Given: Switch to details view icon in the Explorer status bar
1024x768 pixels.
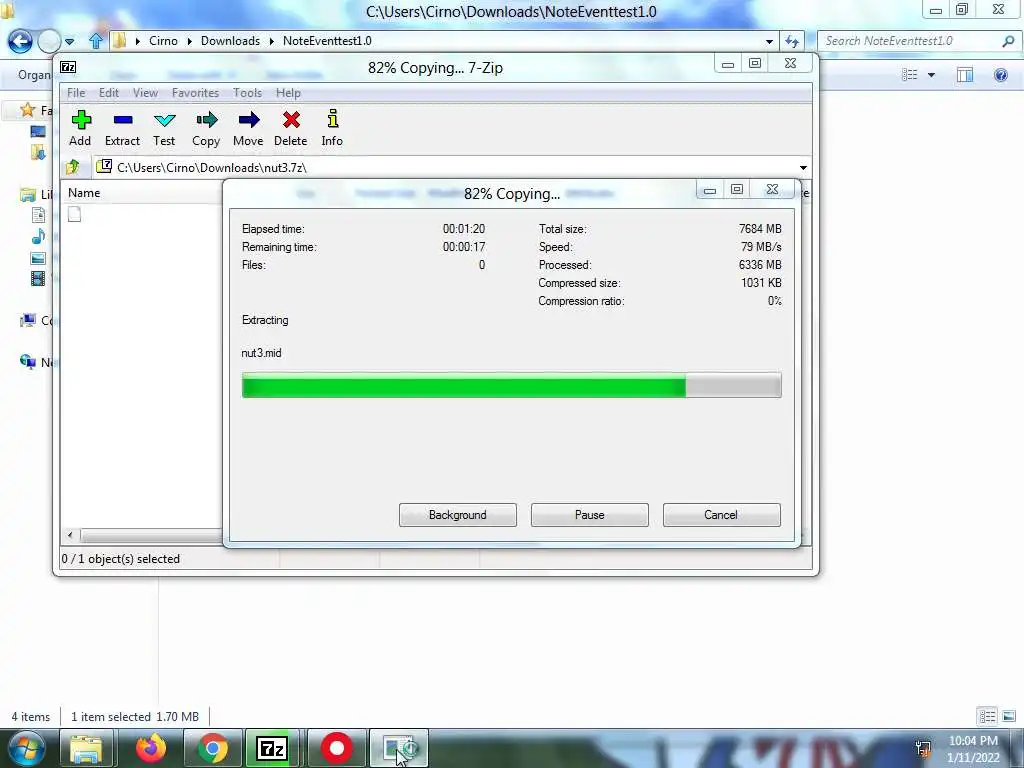Looking at the screenshot, I should (x=987, y=716).
